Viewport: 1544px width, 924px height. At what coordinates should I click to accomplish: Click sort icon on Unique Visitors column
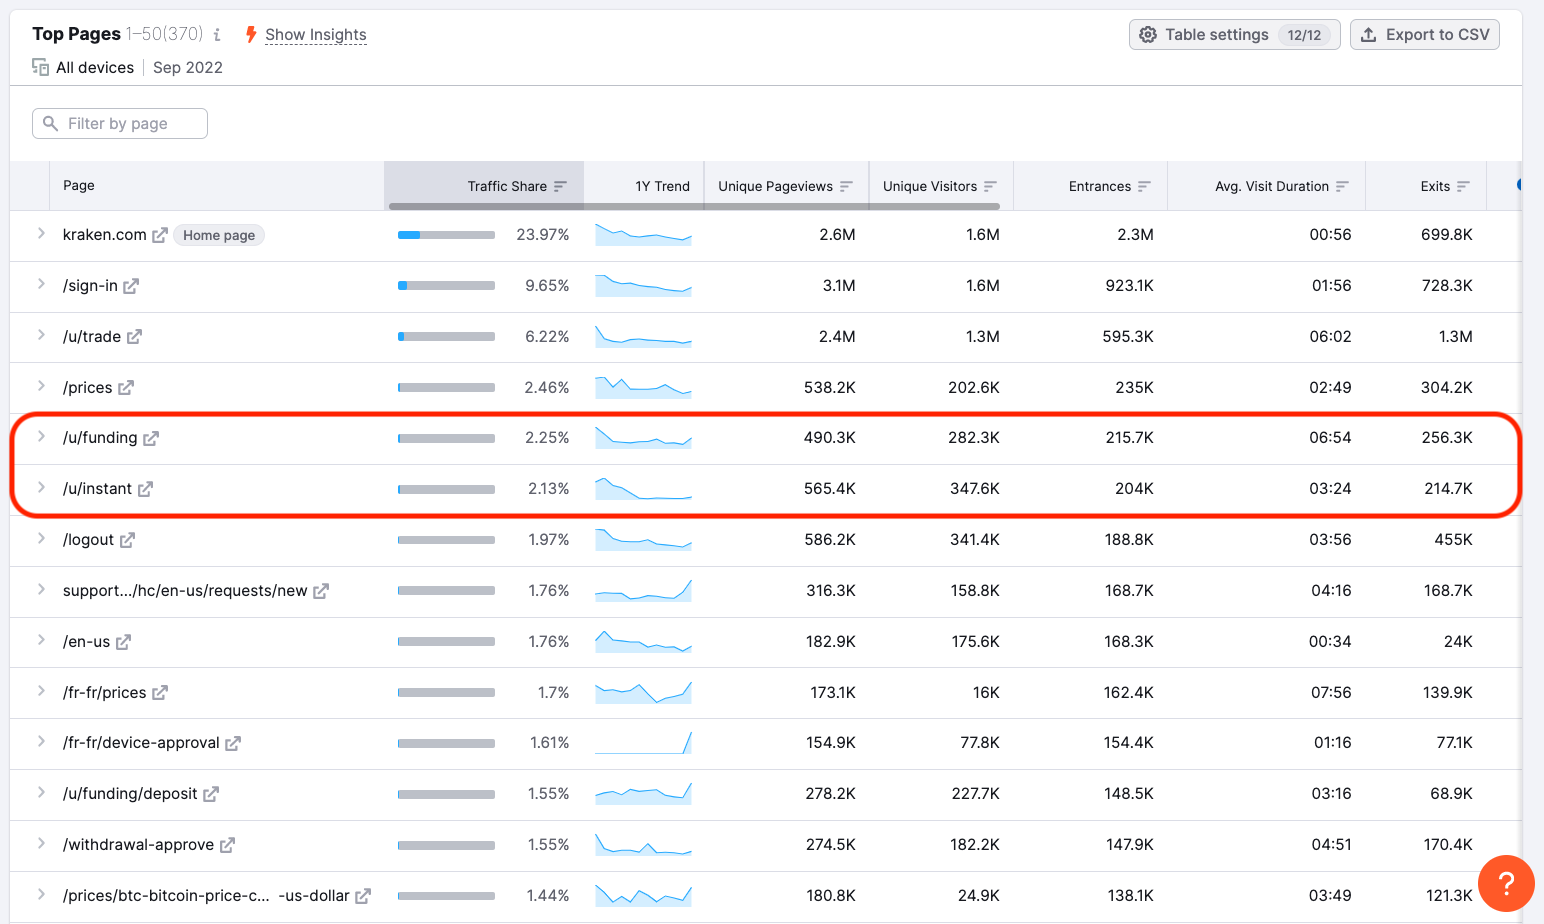click(990, 186)
